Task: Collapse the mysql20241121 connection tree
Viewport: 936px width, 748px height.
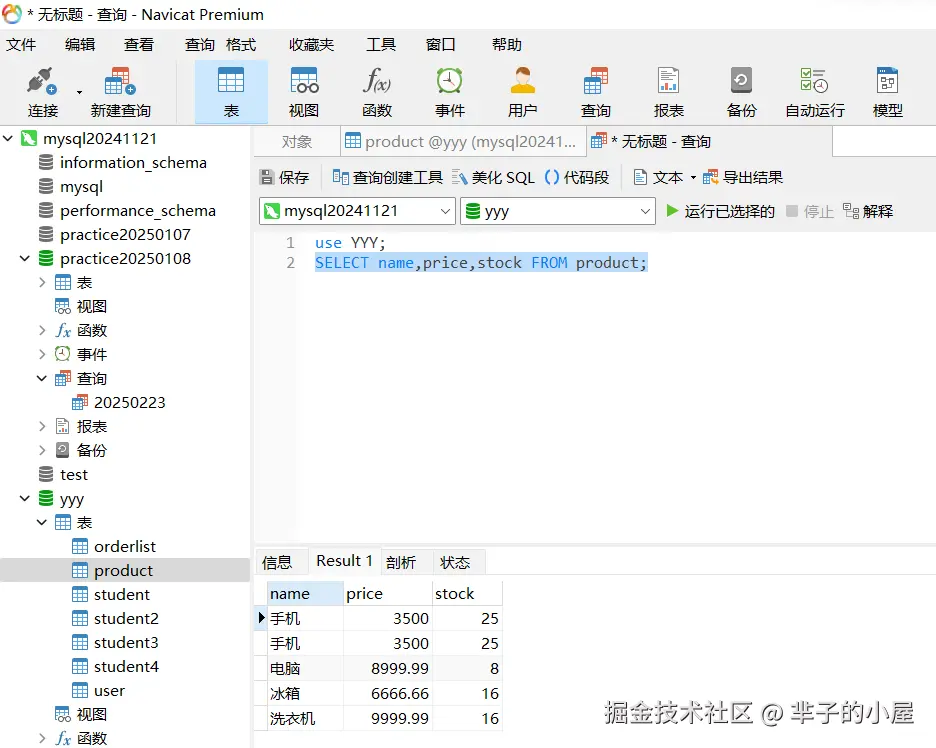Action: coord(8,138)
